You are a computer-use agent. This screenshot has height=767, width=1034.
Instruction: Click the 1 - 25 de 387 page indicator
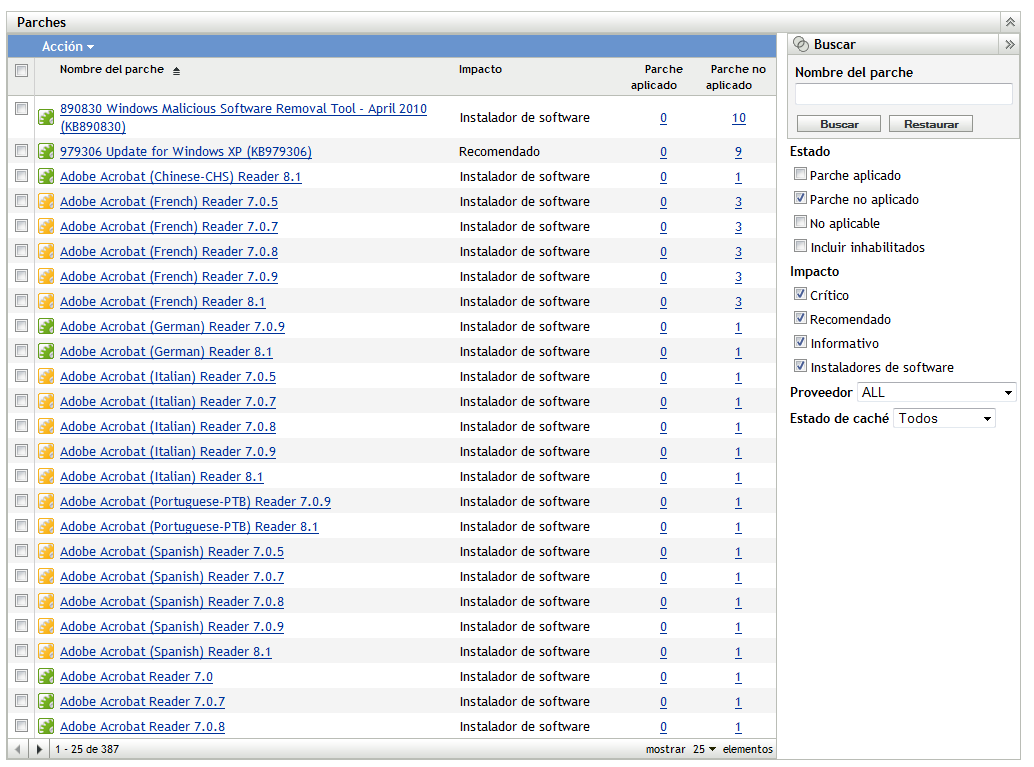87,749
